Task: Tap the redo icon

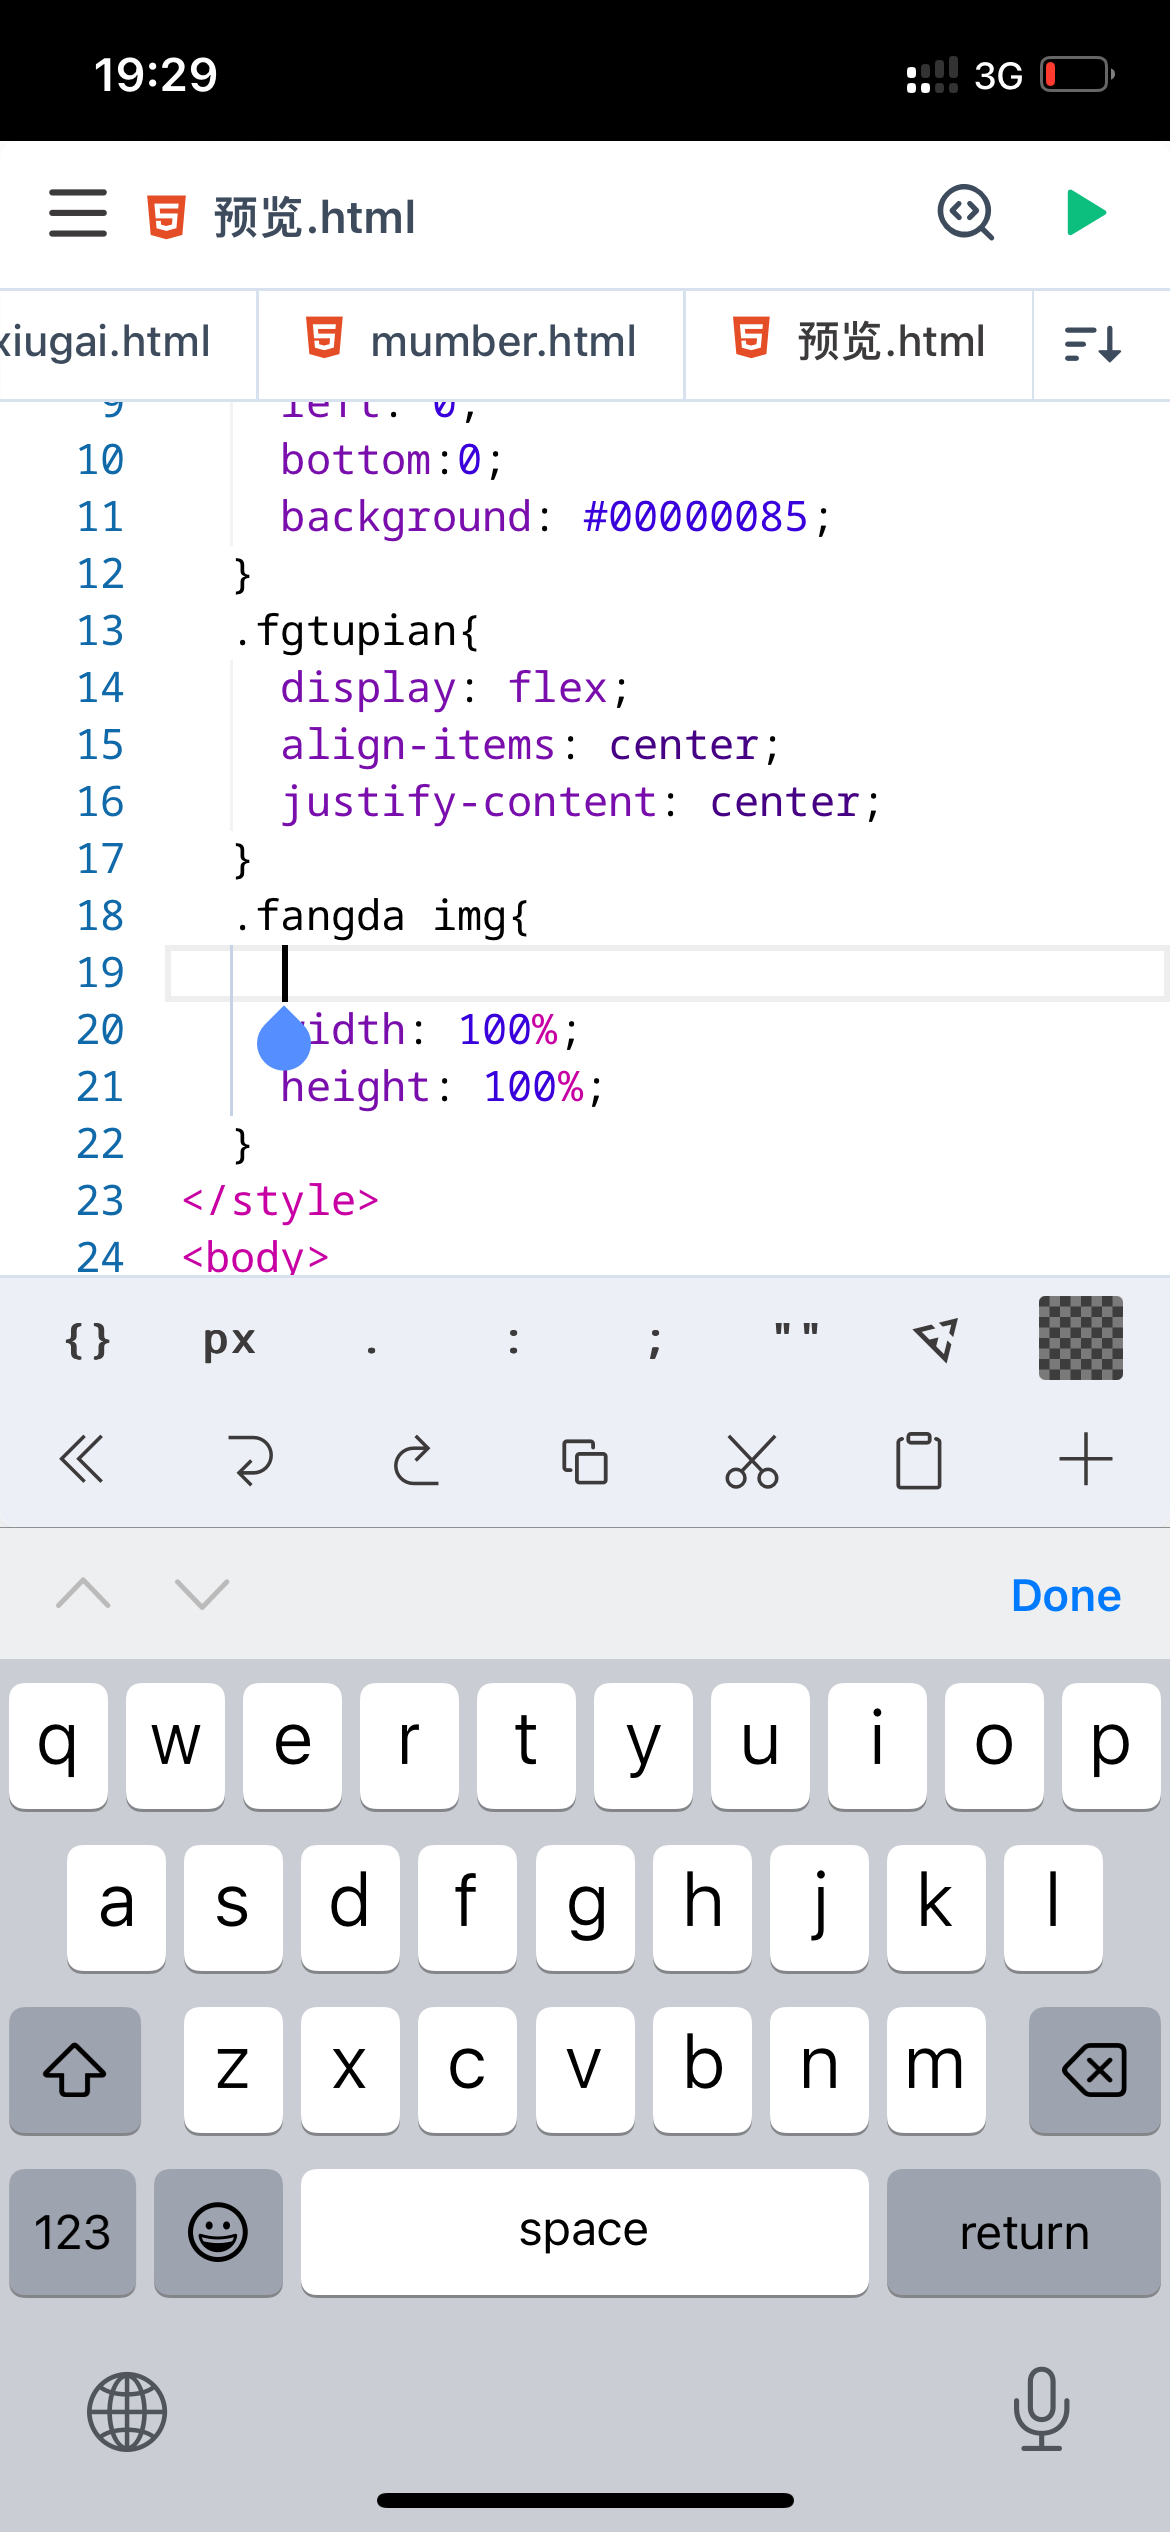Action: coord(416,1460)
